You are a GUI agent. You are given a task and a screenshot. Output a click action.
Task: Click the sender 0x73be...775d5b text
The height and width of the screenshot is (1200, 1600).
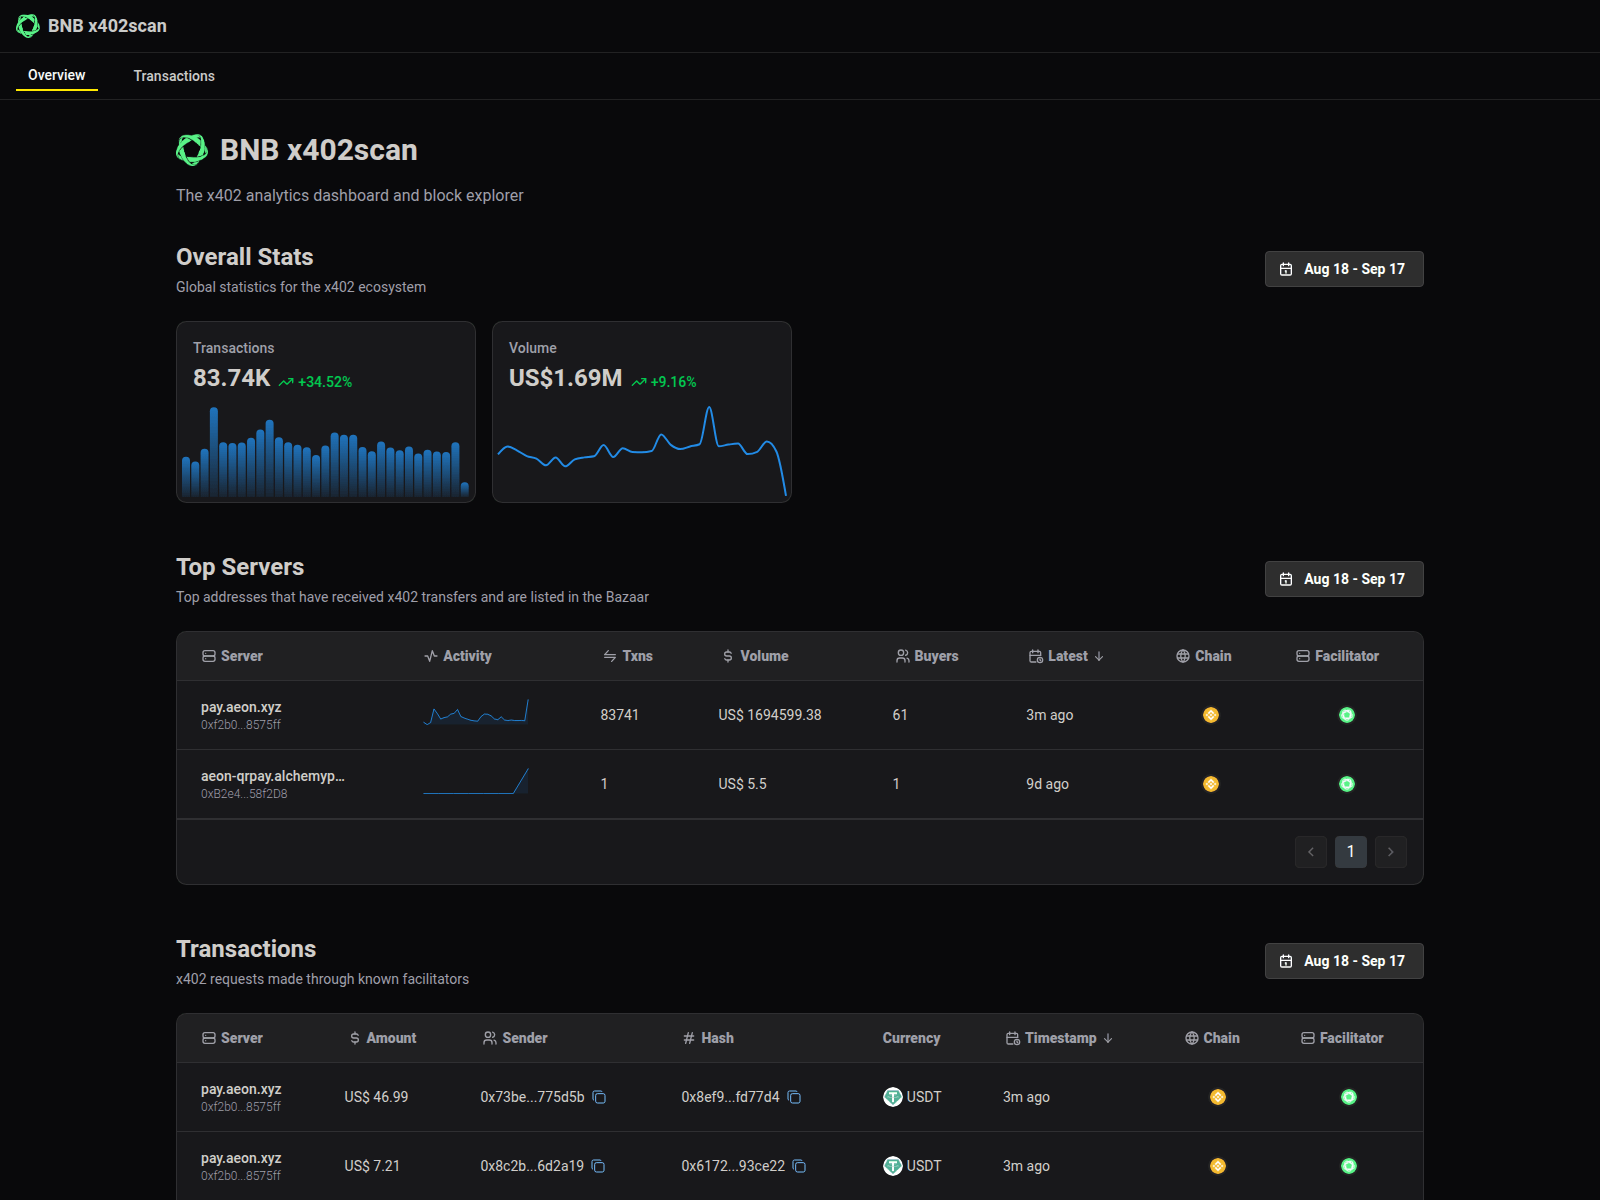click(x=532, y=1097)
